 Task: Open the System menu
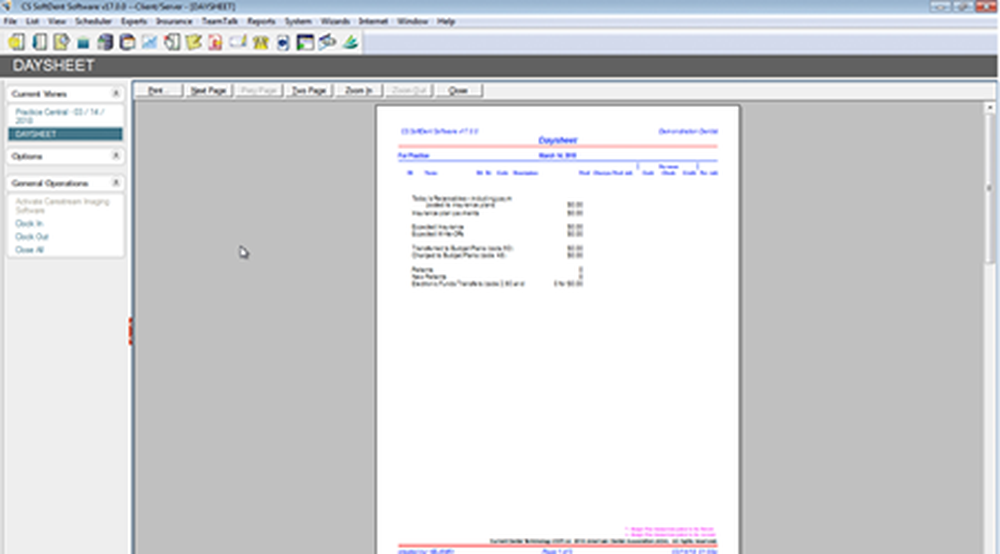coord(298,21)
